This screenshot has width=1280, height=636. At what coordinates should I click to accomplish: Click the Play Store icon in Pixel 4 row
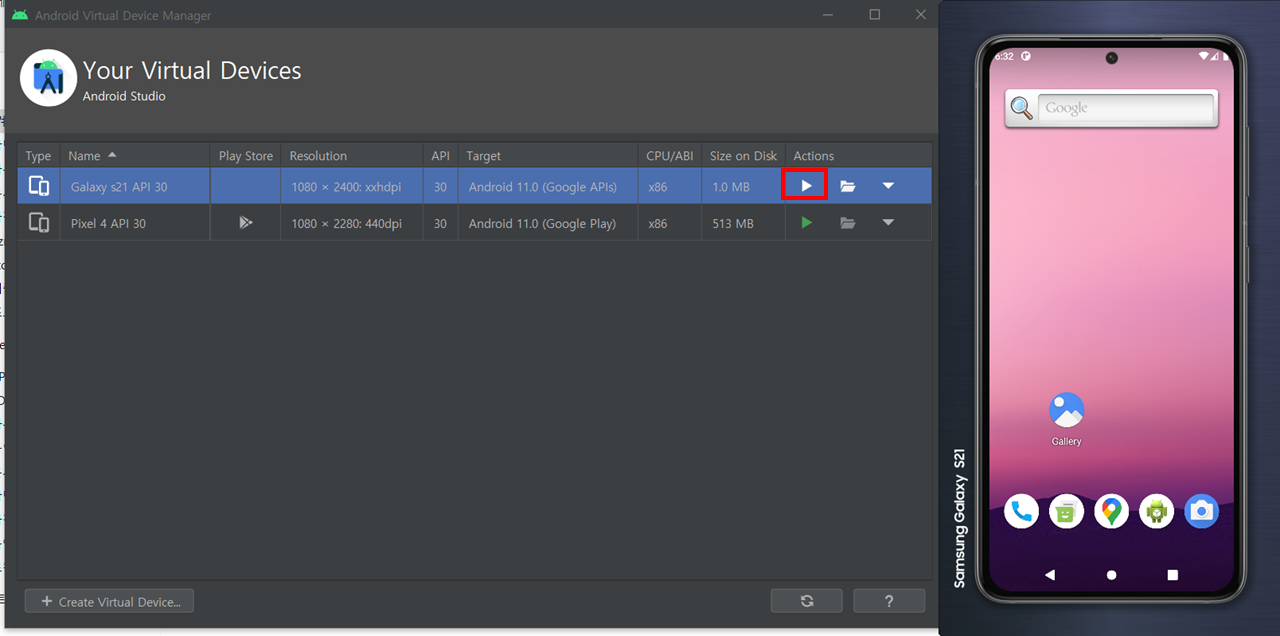[x=246, y=223]
